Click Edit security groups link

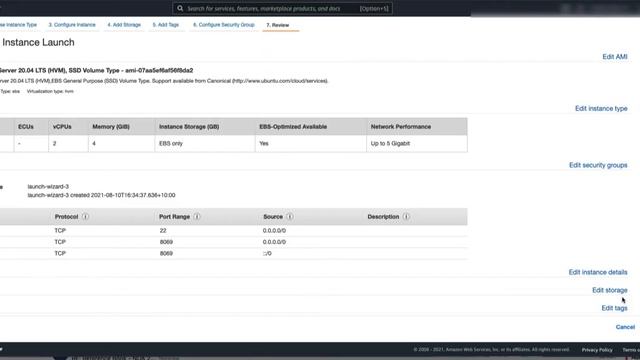598,165
